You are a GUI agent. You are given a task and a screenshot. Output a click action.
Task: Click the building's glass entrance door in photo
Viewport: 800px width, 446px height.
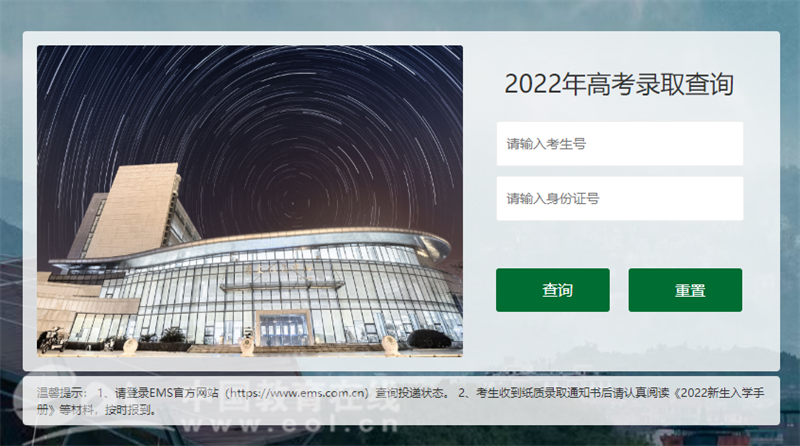coord(283,330)
